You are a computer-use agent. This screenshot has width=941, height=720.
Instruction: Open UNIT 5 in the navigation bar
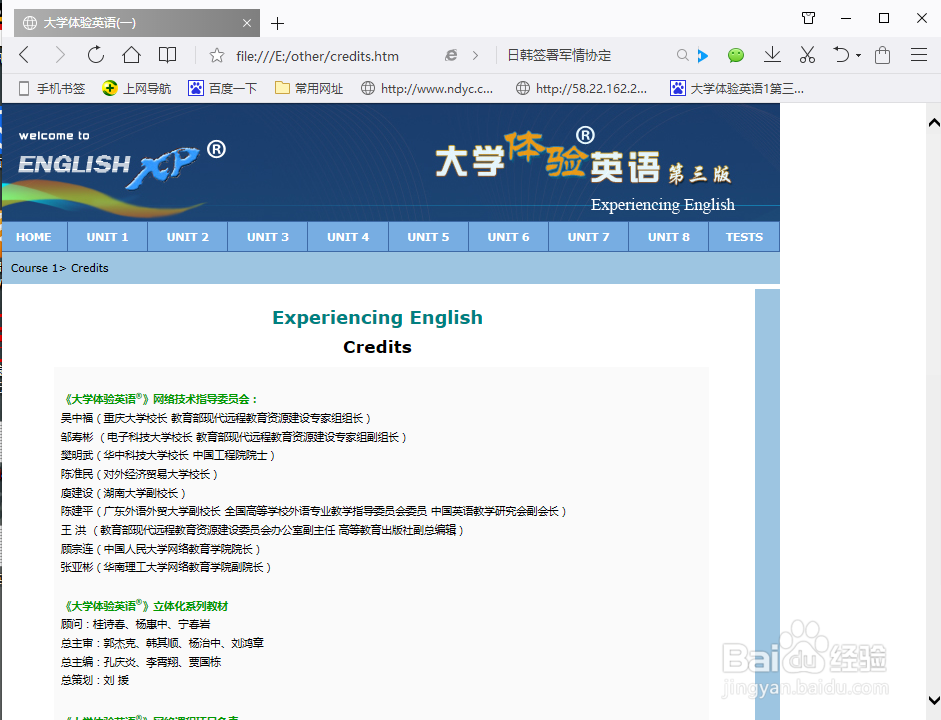pyautogui.click(x=428, y=237)
